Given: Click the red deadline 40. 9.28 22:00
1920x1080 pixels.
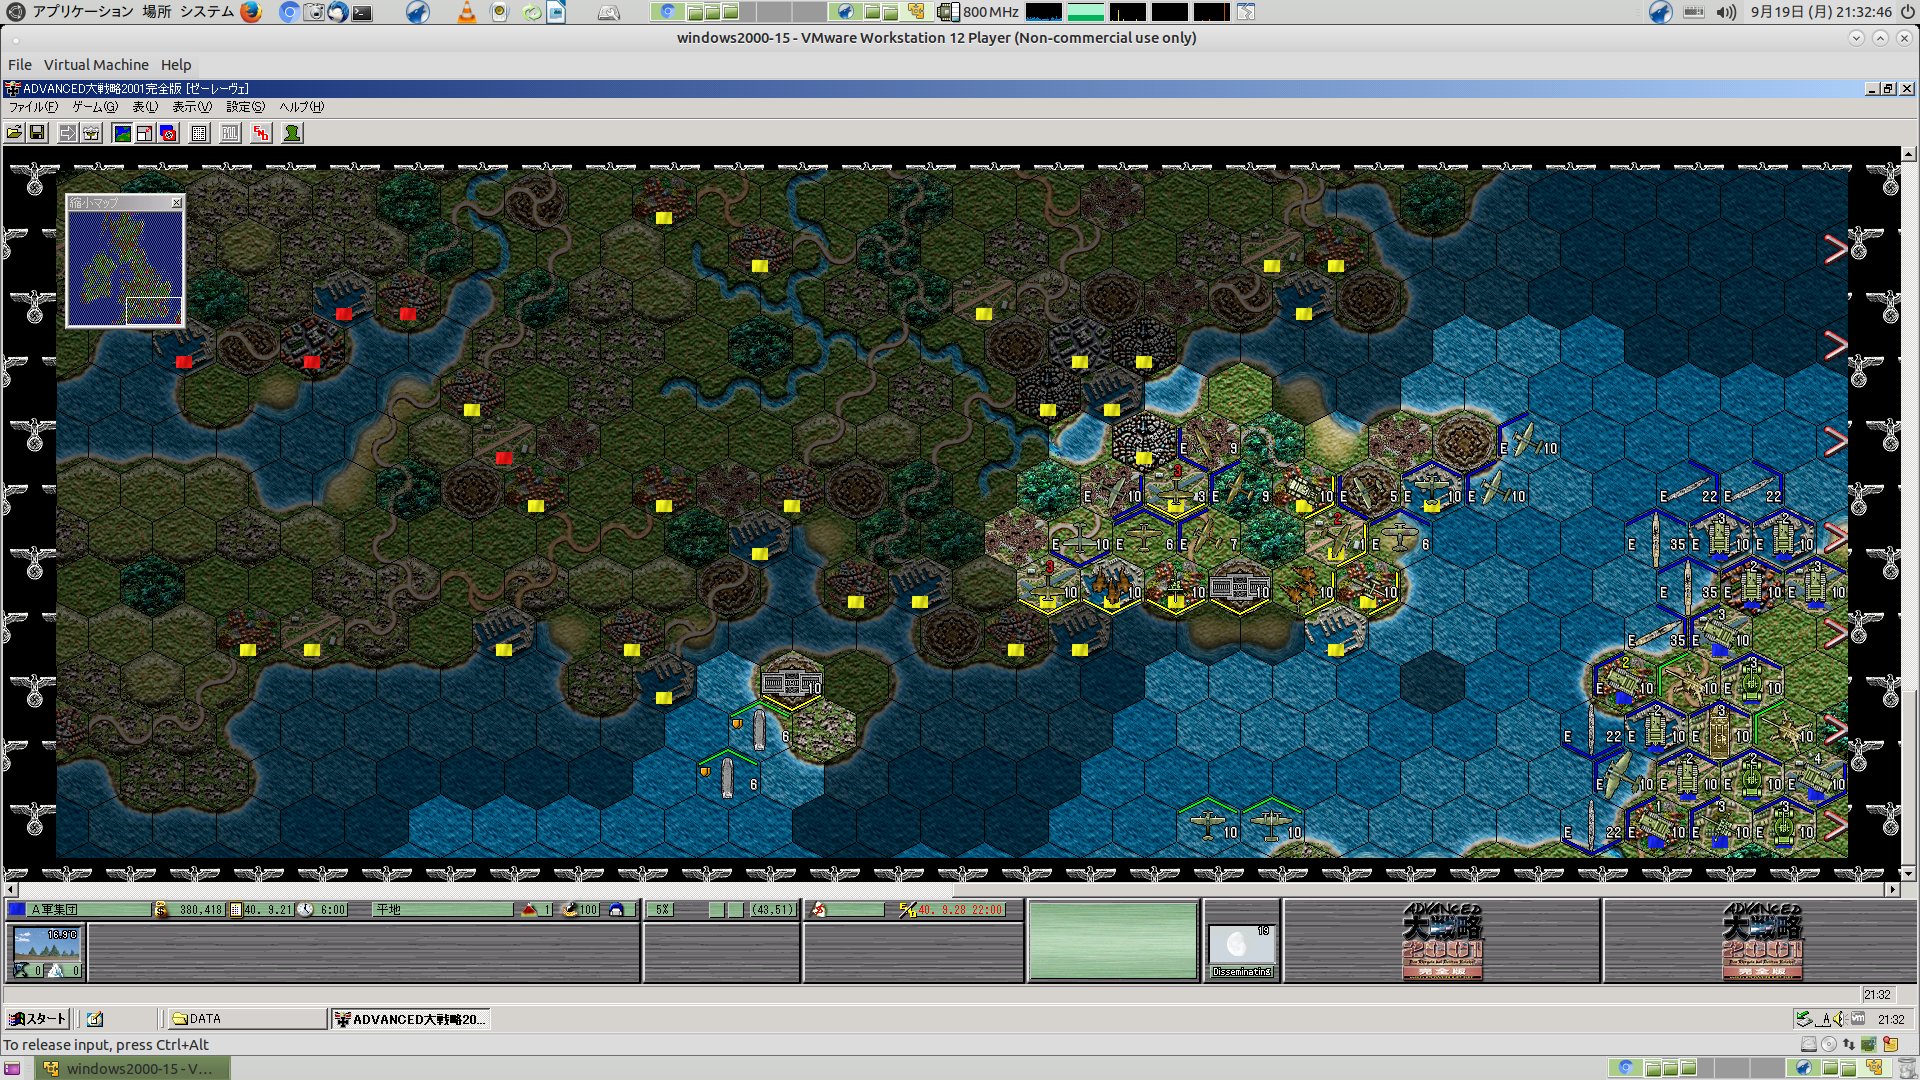Looking at the screenshot, I should click(x=960, y=910).
